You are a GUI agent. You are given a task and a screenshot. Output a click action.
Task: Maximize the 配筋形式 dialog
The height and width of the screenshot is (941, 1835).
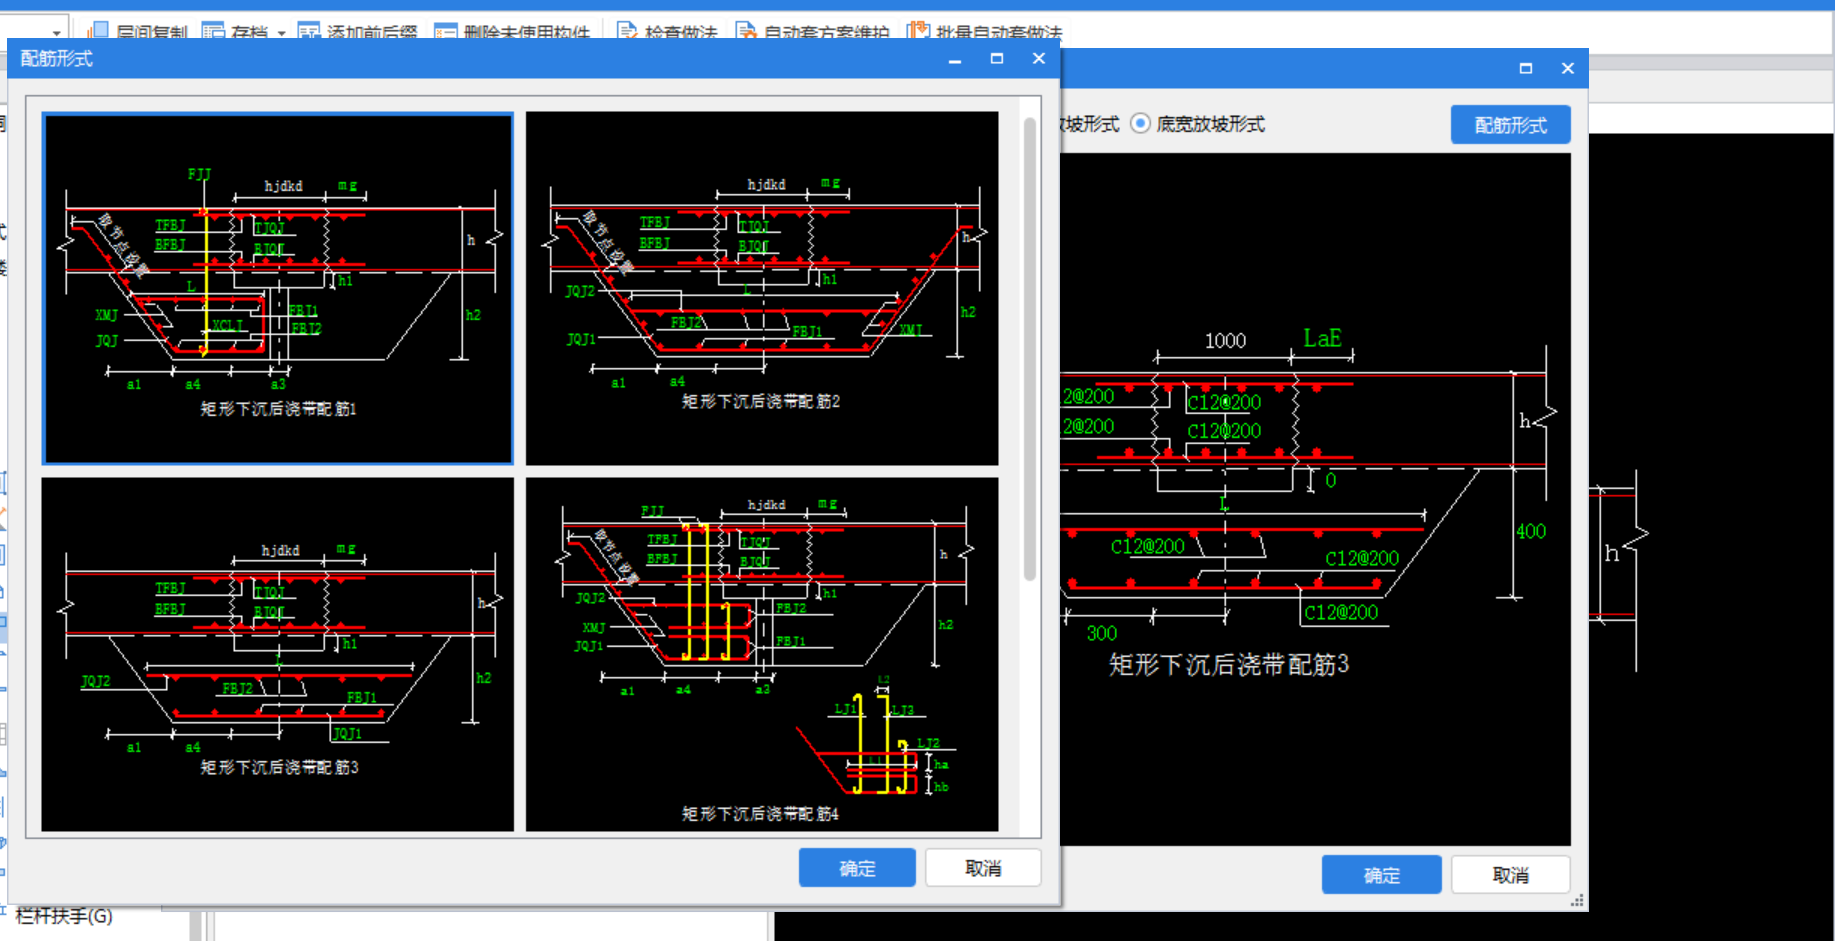click(x=997, y=59)
